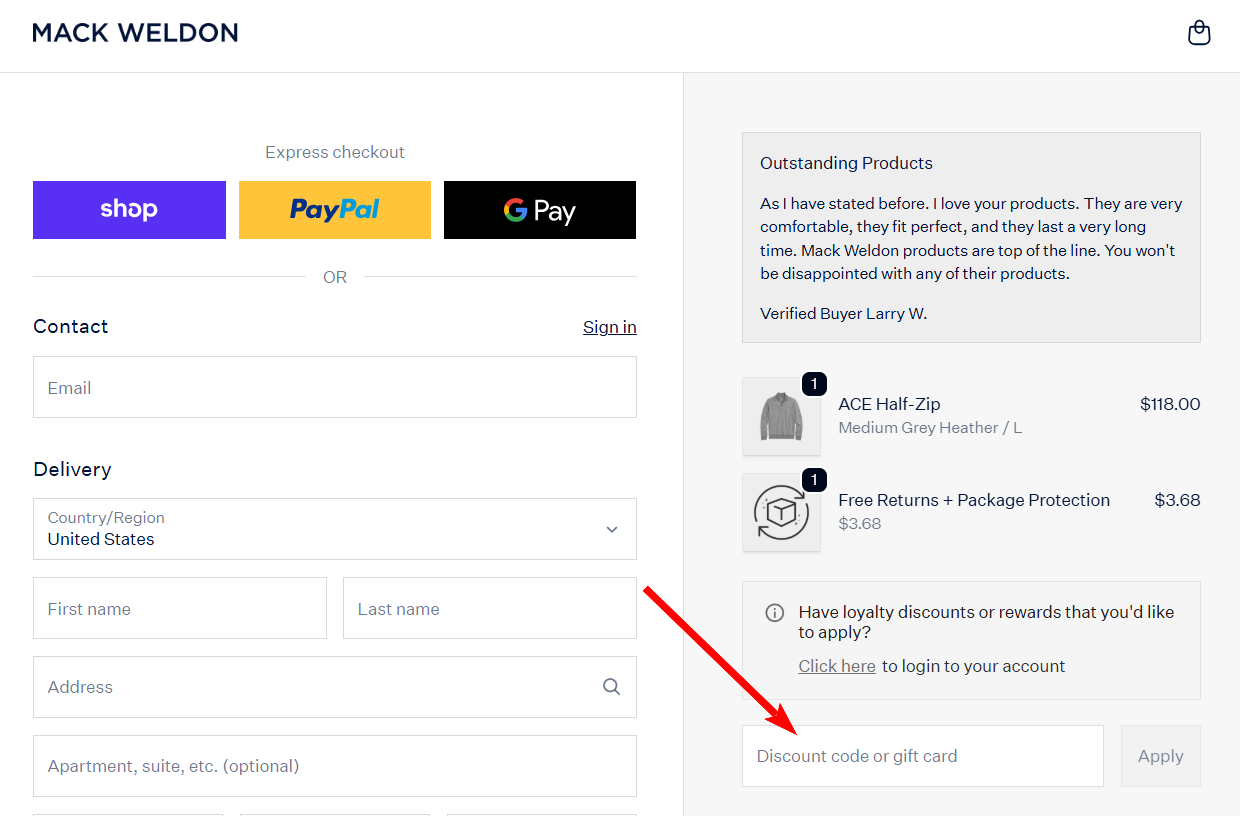Click the quantity badge on Free Returns item
The height and width of the screenshot is (816, 1240).
813,479
